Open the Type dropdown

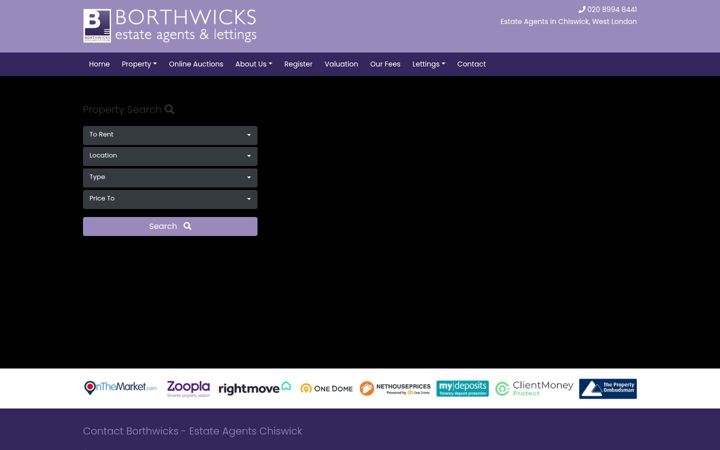pos(170,178)
